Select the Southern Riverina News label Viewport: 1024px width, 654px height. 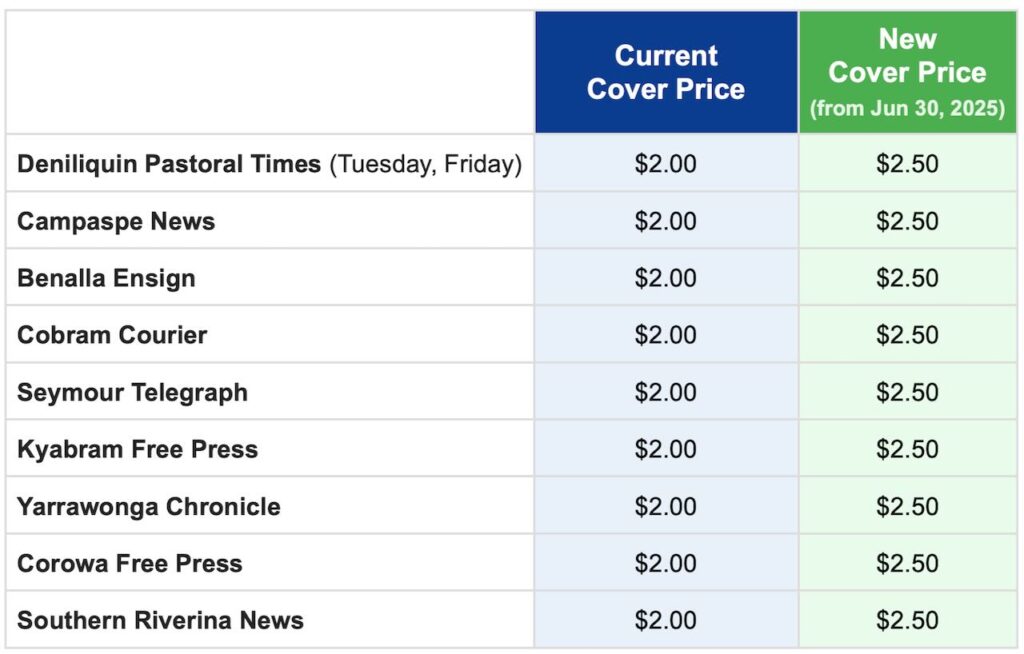[160, 620]
